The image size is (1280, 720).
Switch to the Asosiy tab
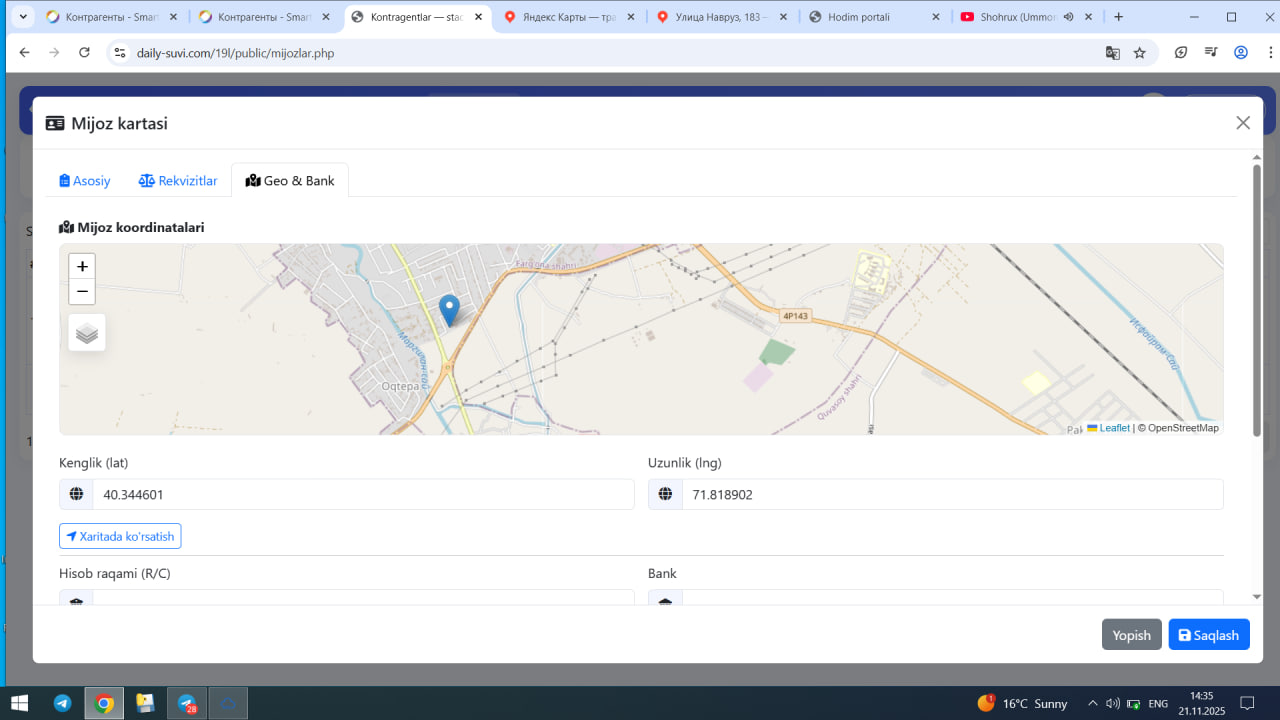[85, 181]
